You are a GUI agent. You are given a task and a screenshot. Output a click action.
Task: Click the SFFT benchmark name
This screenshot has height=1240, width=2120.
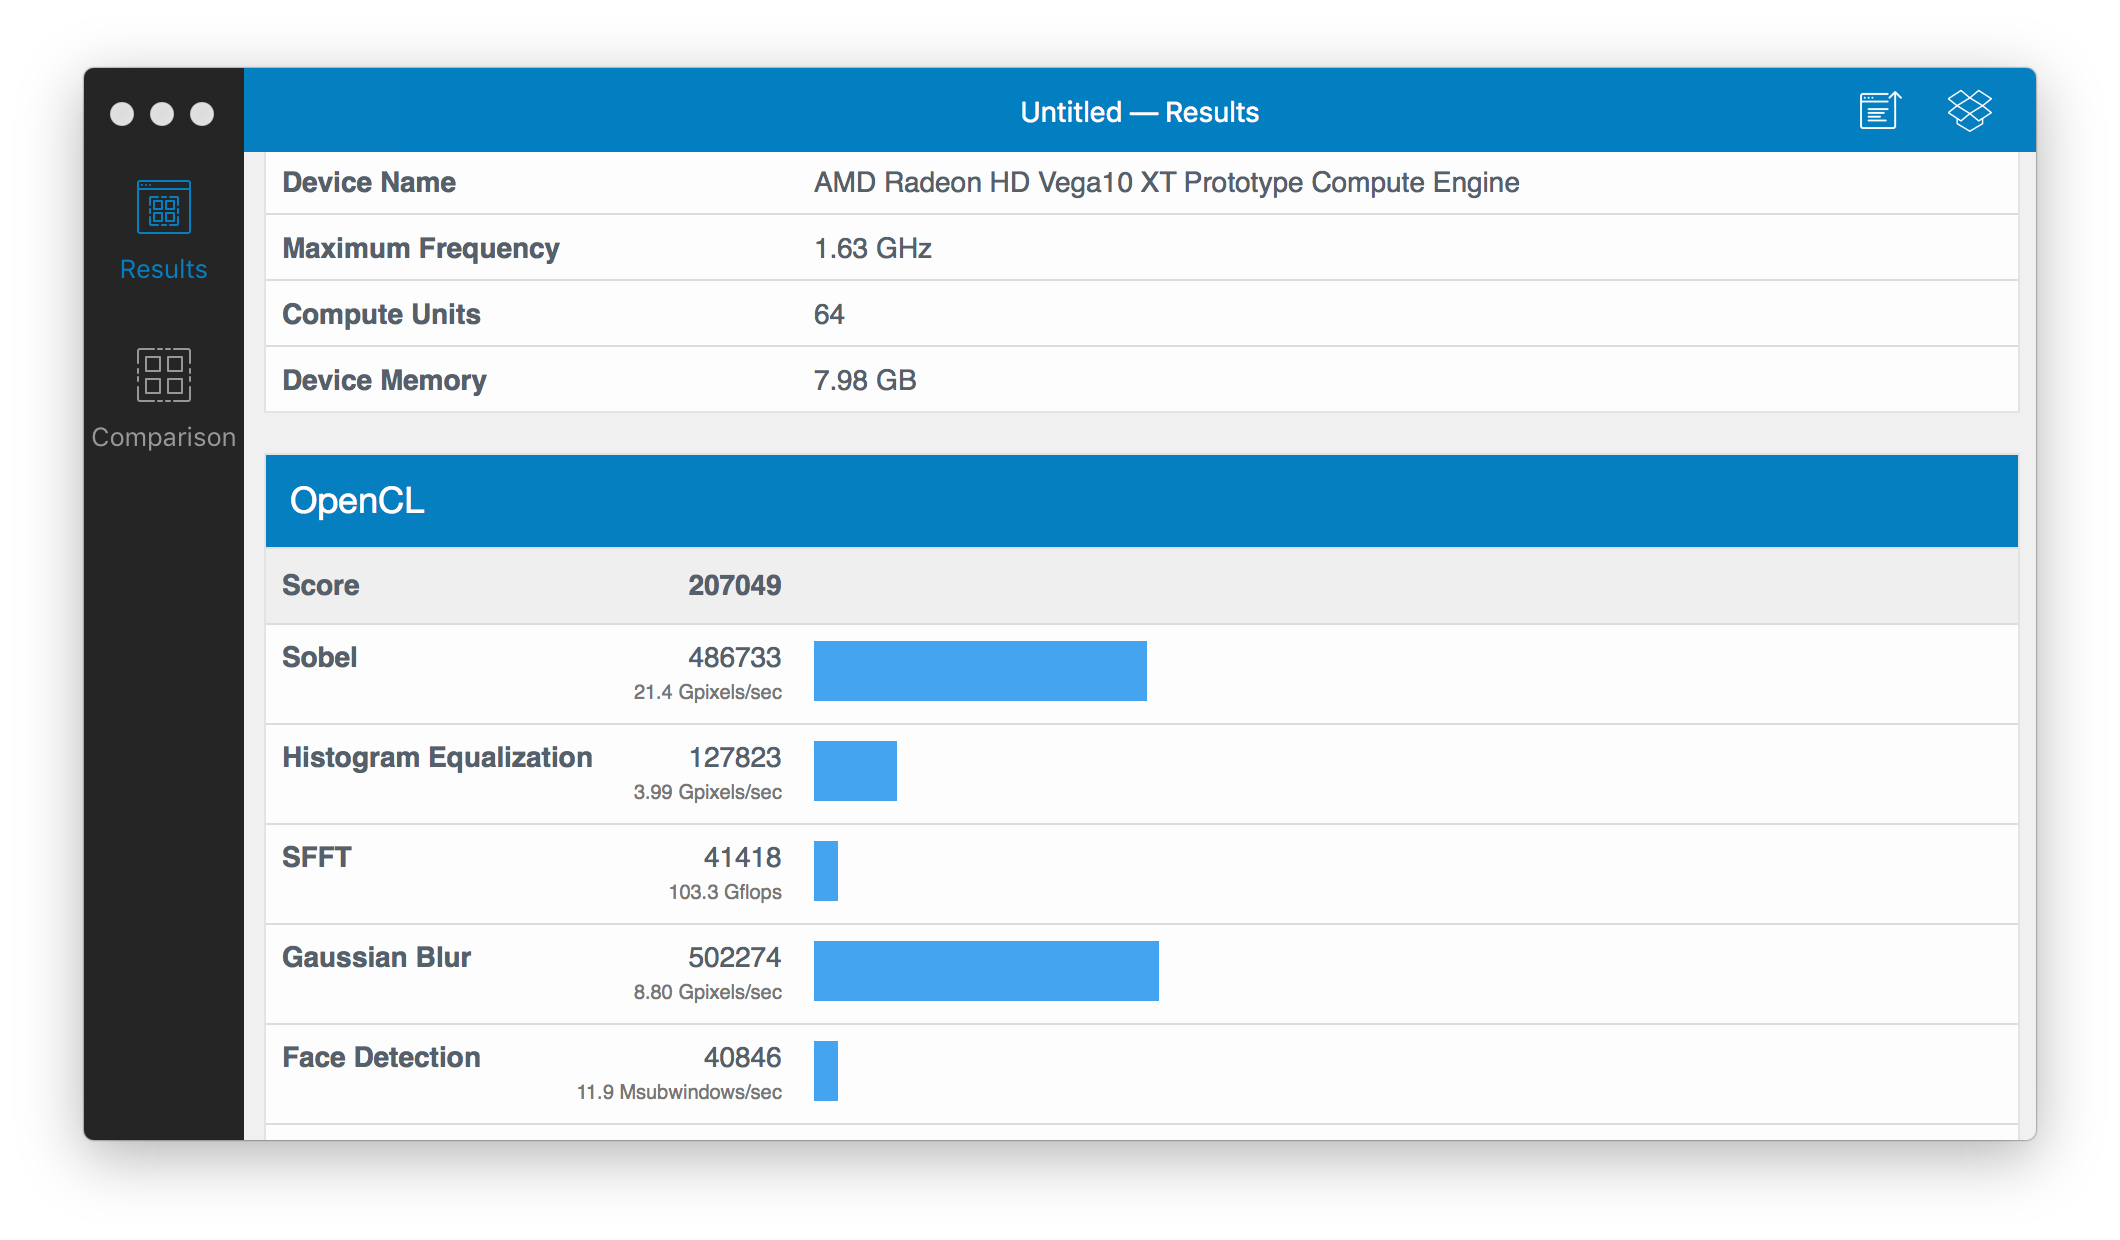317,857
